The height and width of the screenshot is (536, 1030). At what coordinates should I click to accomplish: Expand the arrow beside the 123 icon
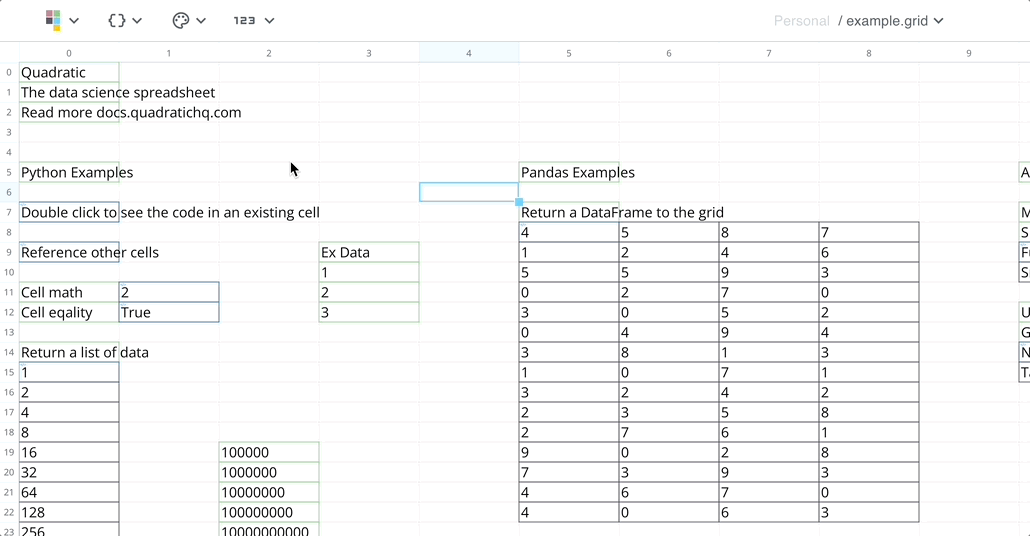tap(269, 20)
